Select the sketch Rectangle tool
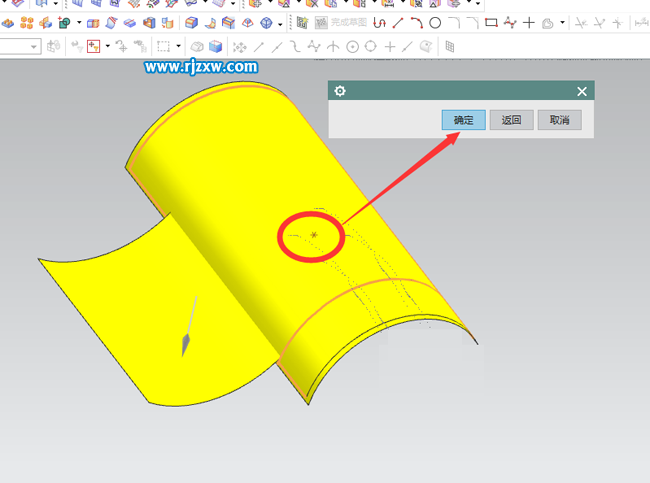This screenshot has height=483, width=650. (491, 22)
